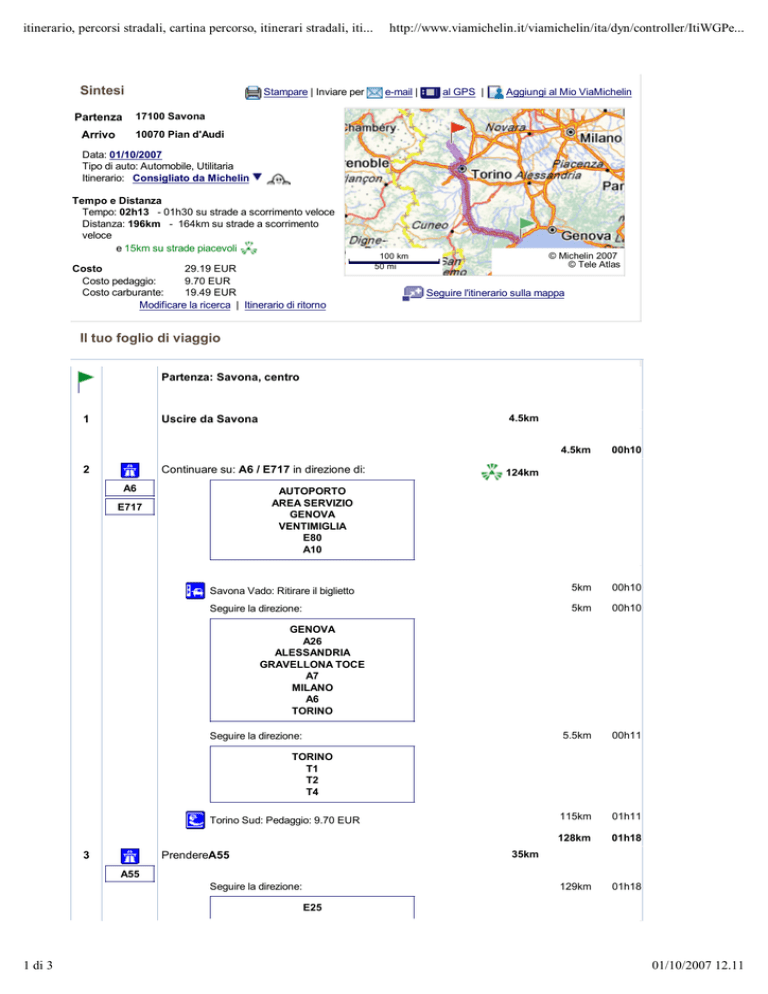Click the toll payment icon at Torino Sud

pyautogui.click(x=195, y=820)
